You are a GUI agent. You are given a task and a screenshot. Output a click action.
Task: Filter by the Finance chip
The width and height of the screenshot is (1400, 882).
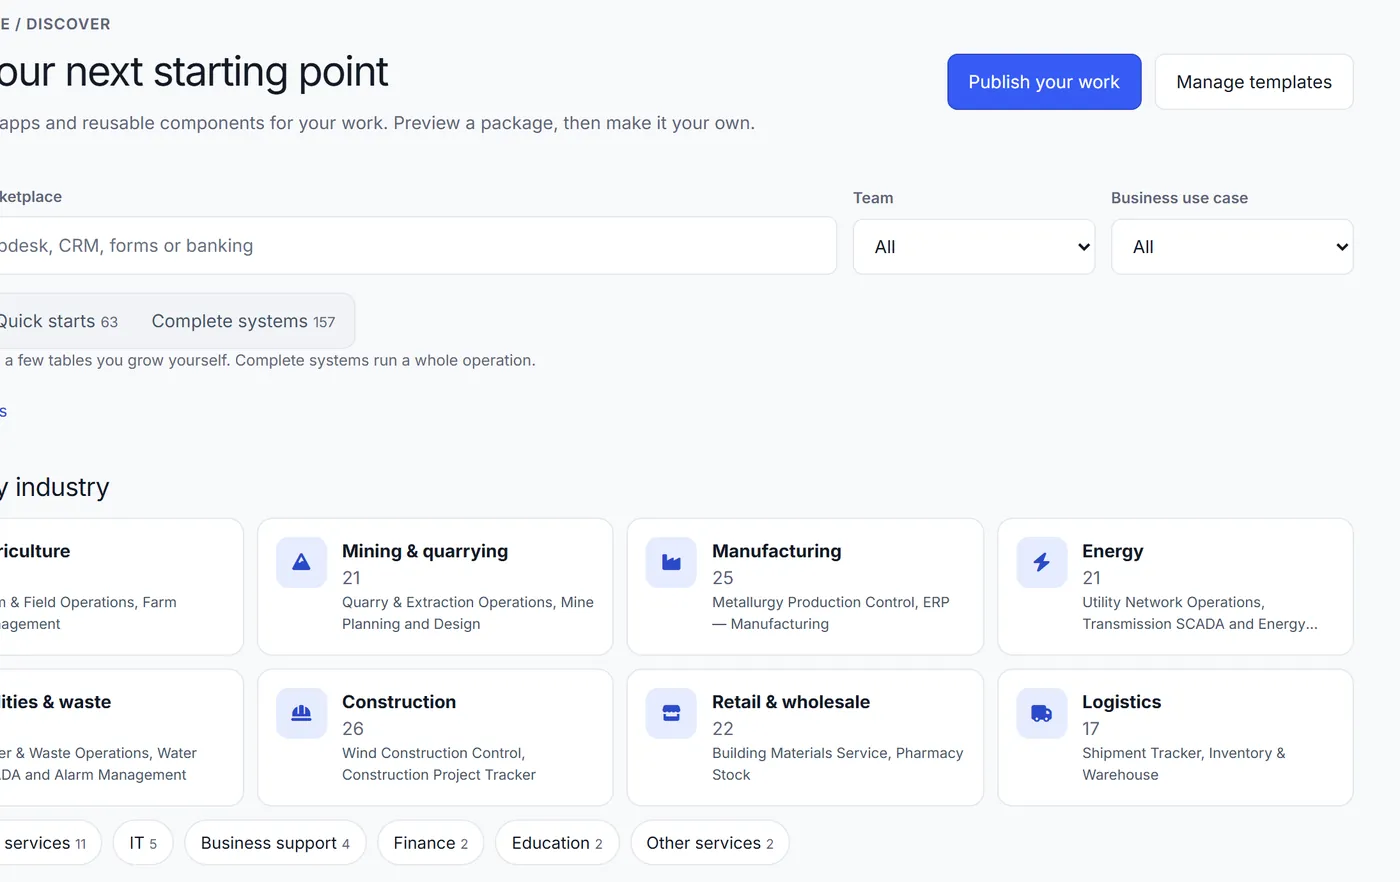pyautogui.click(x=430, y=843)
